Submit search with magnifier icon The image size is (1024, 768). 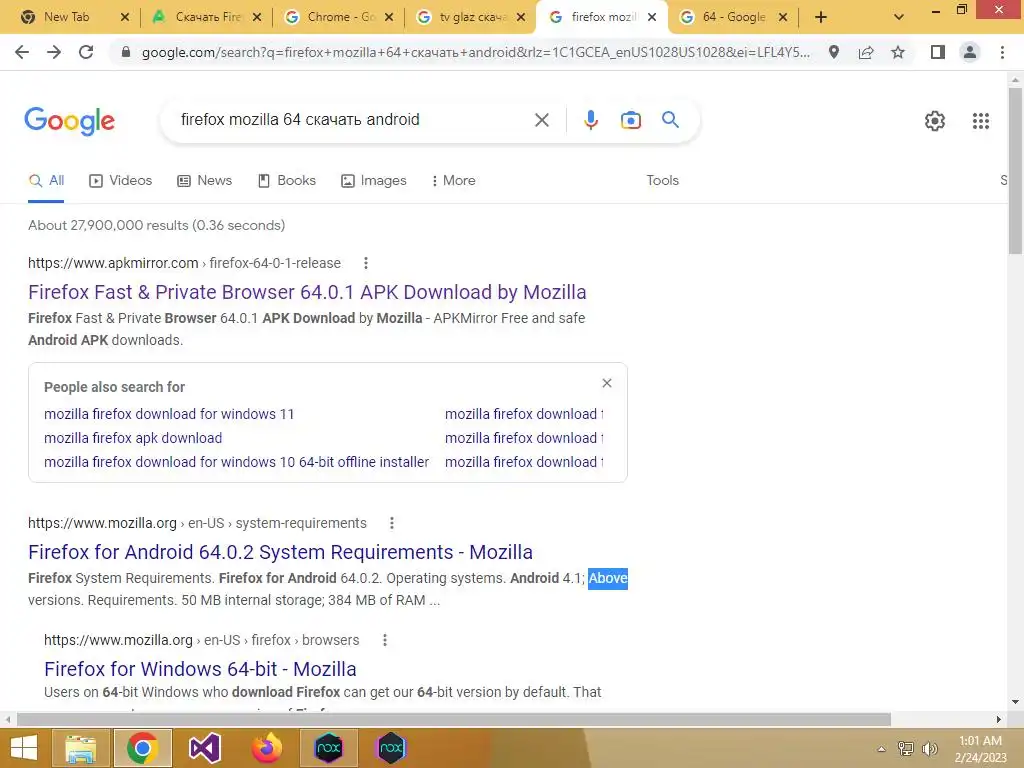tap(671, 120)
